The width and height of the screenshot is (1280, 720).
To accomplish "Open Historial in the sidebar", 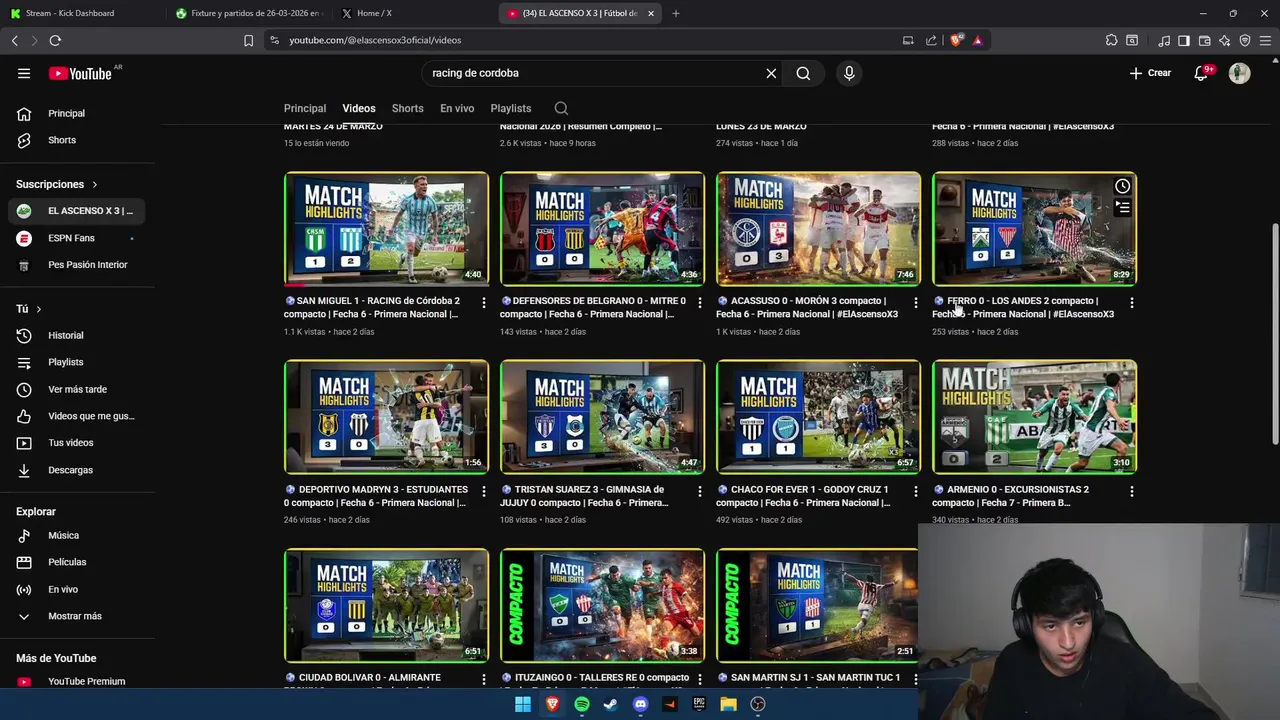I will (x=77, y=335).
